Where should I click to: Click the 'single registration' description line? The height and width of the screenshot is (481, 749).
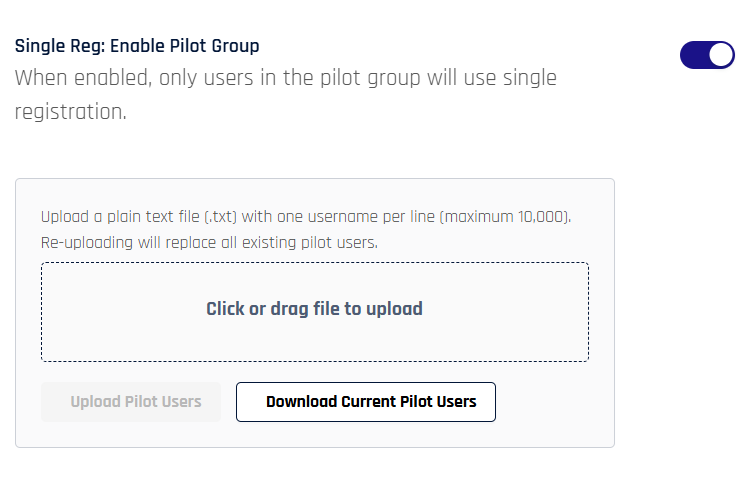[x=70, y=111]
